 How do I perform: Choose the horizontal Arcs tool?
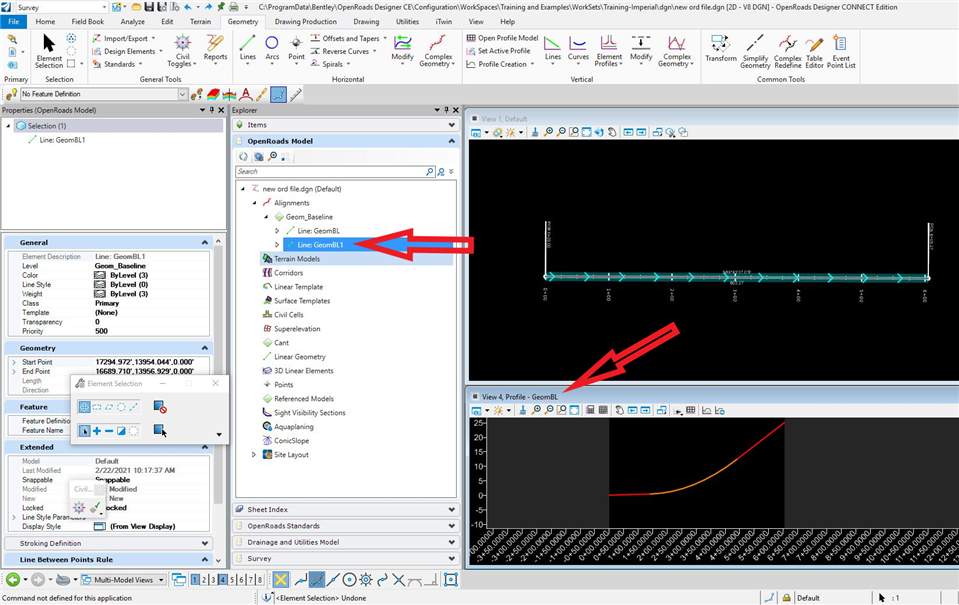tap(272, 48)
